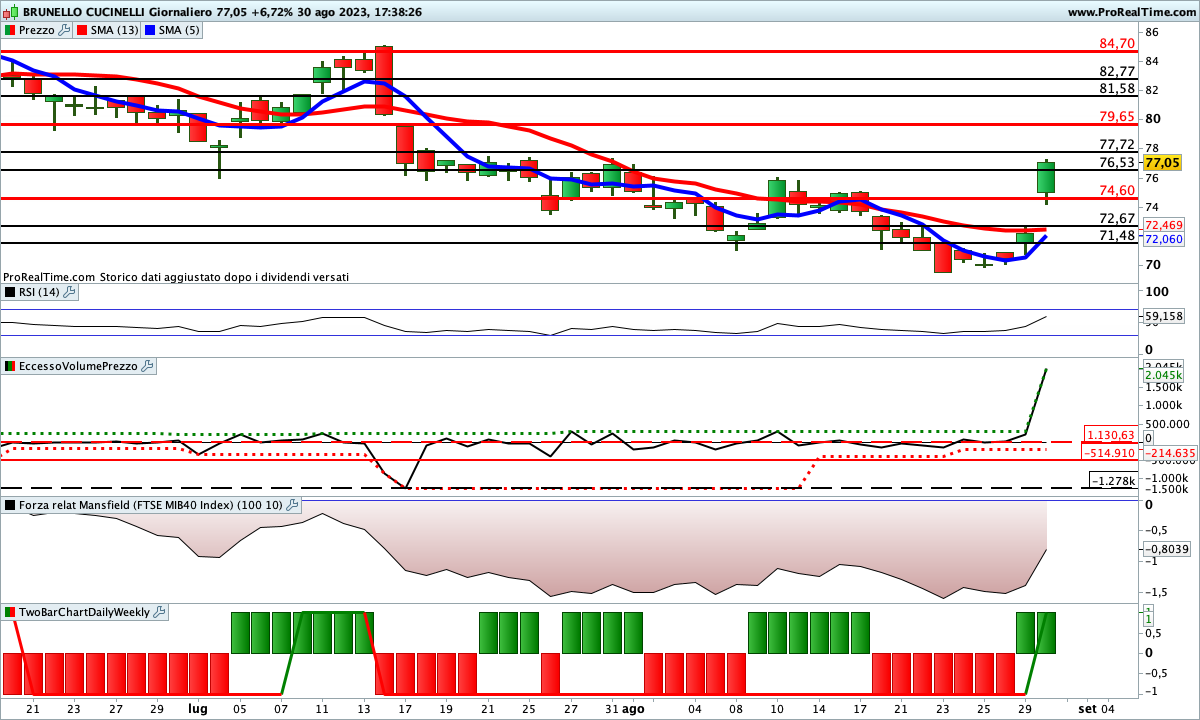Click the 79,65 red level label
Viewport: 1200px width, 720px height.
(x=1117, y=116)
